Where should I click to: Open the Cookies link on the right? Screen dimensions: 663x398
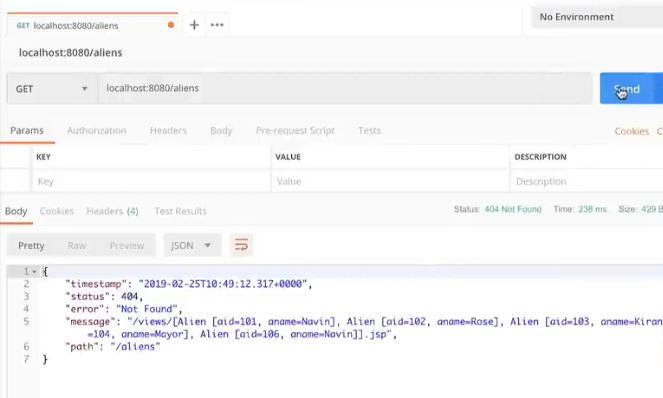coord(632,131)
